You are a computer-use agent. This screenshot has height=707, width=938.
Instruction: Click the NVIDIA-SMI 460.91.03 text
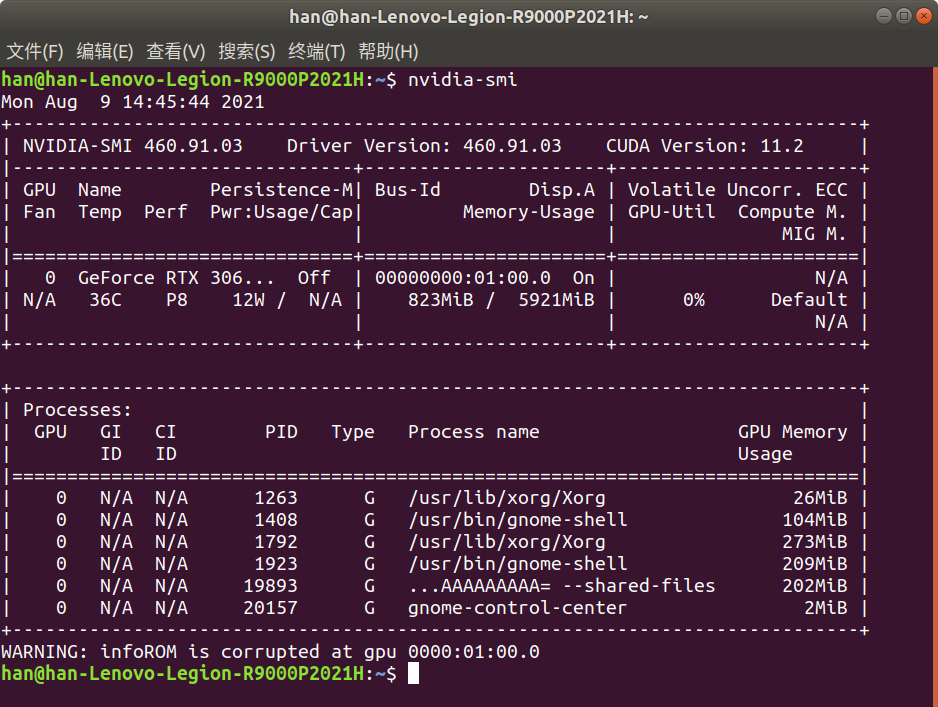133,146
